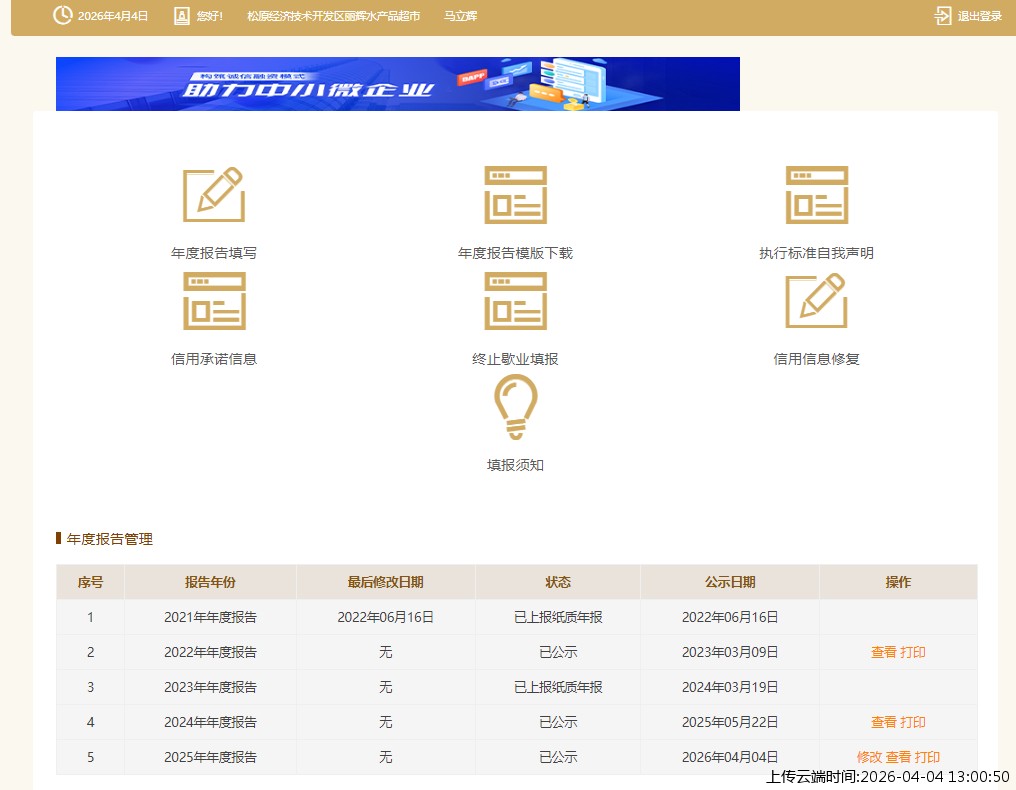Click 修改 for the 2025 annual report

(868, 757)
